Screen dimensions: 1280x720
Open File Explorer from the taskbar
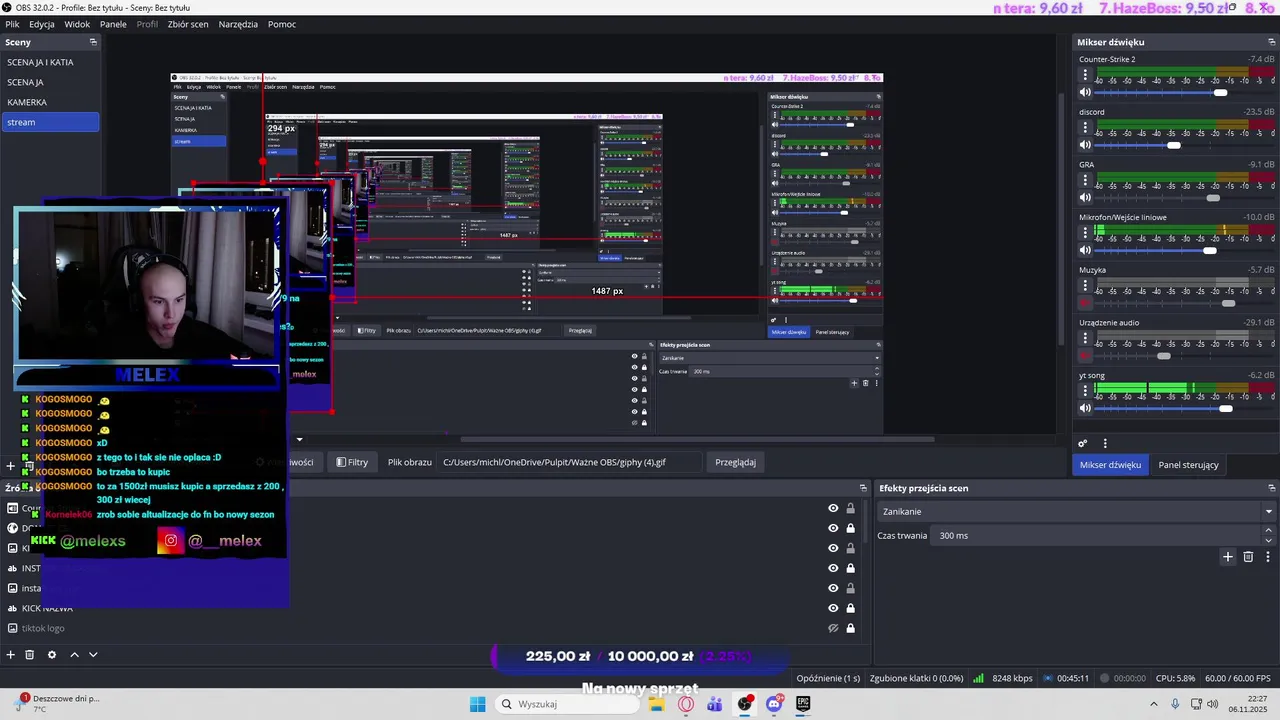tap(657, 704)
